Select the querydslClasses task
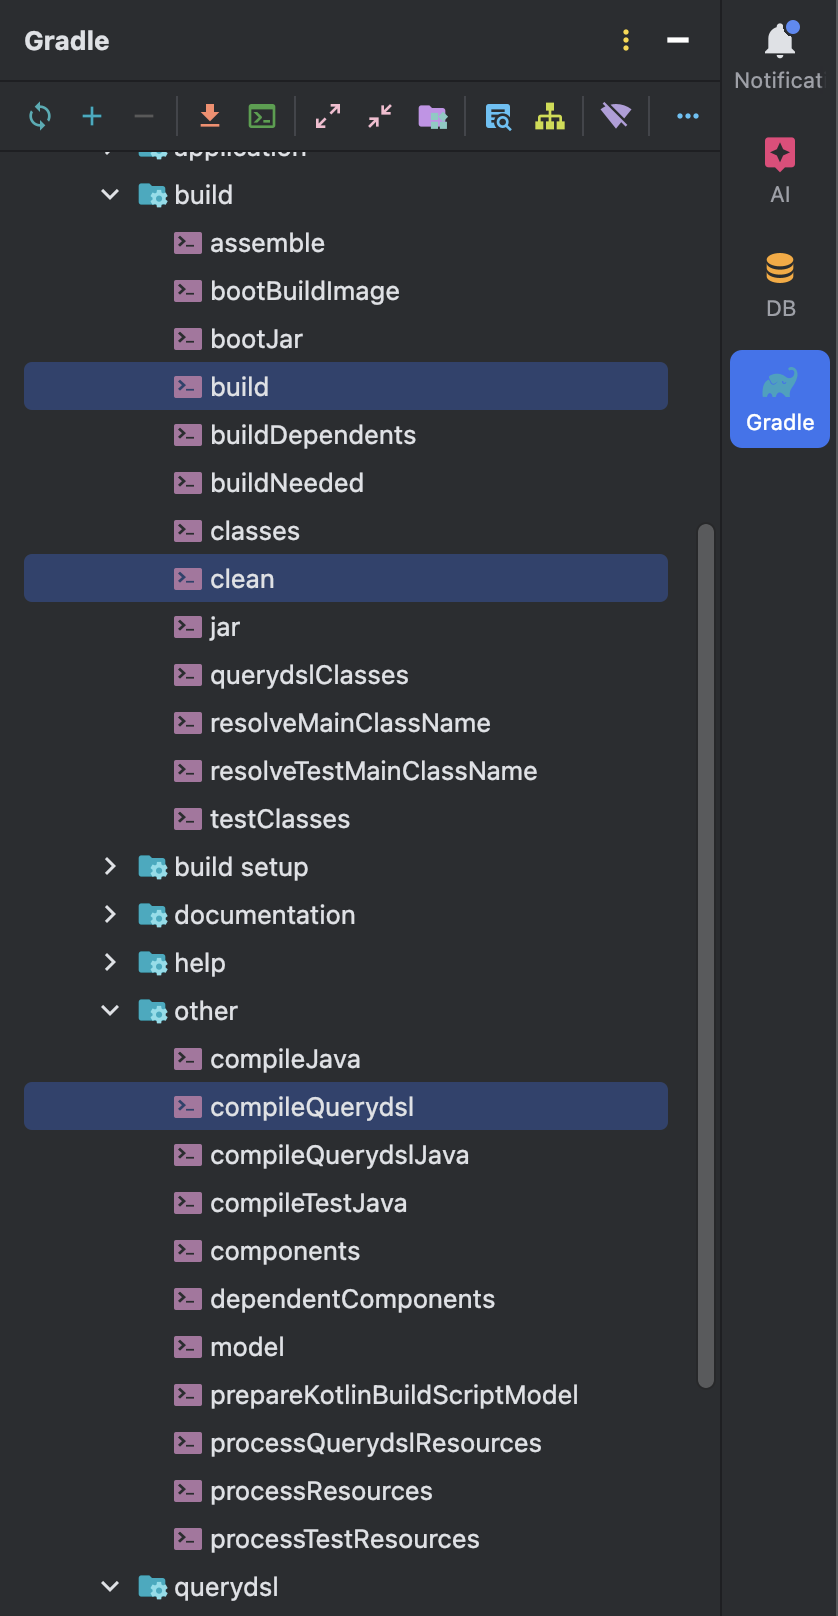The image size is (838, 1616). pyautogui.click(x=346, y=675)
